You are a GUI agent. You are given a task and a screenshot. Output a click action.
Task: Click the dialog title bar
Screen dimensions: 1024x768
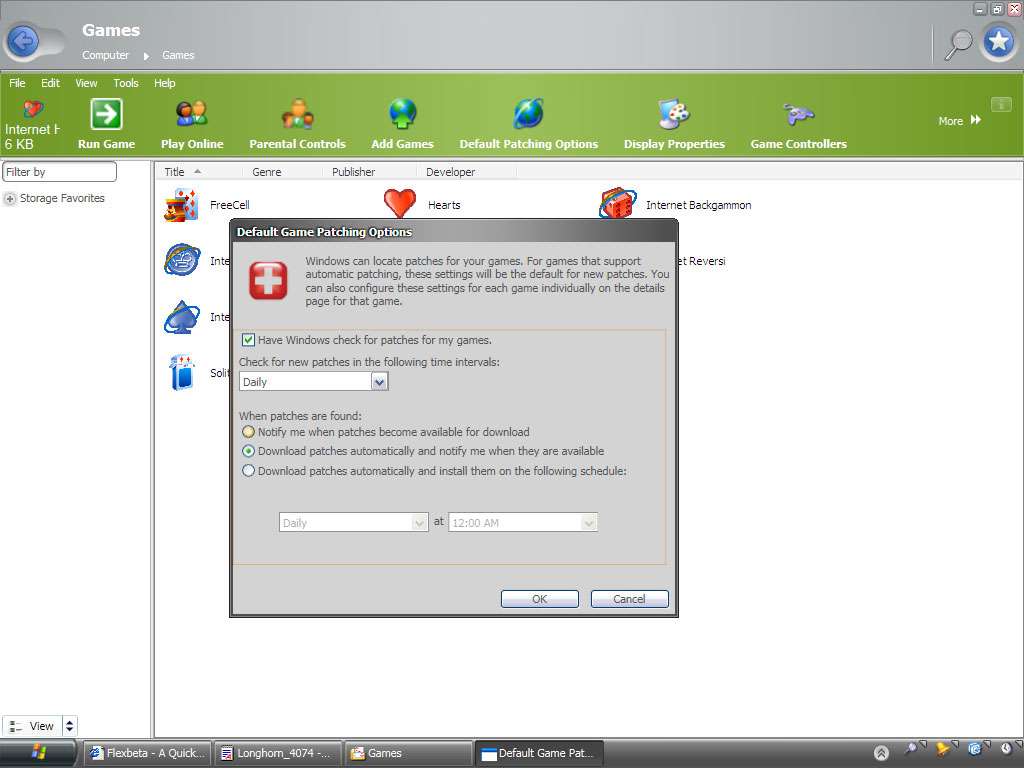click(x=454, y=232)
